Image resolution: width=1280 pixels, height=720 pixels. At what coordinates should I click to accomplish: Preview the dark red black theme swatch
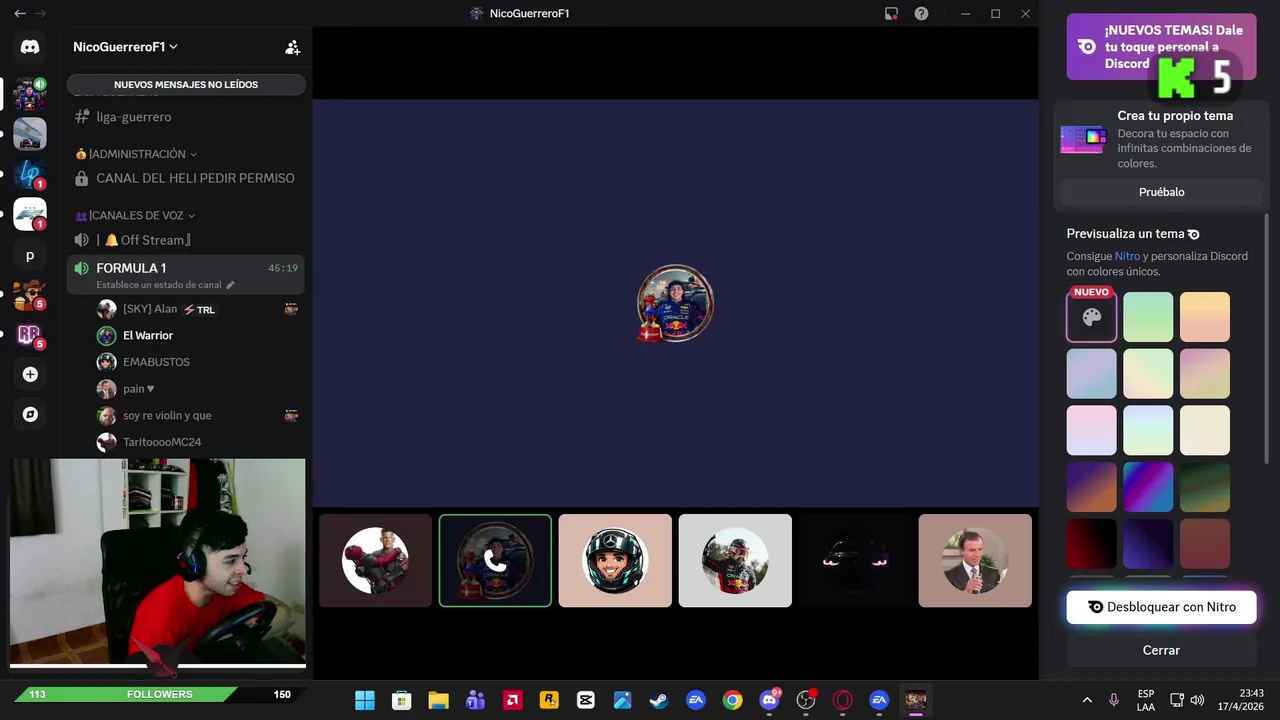tap(1091, 544)
